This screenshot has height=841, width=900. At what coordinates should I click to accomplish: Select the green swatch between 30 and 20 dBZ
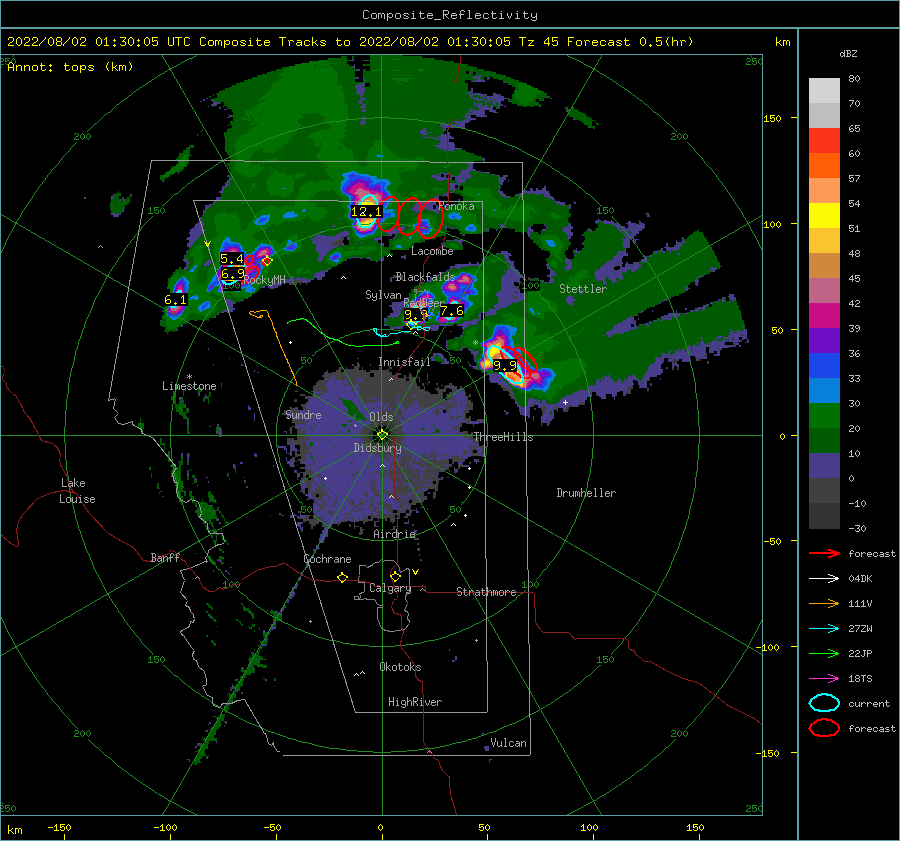824,416
